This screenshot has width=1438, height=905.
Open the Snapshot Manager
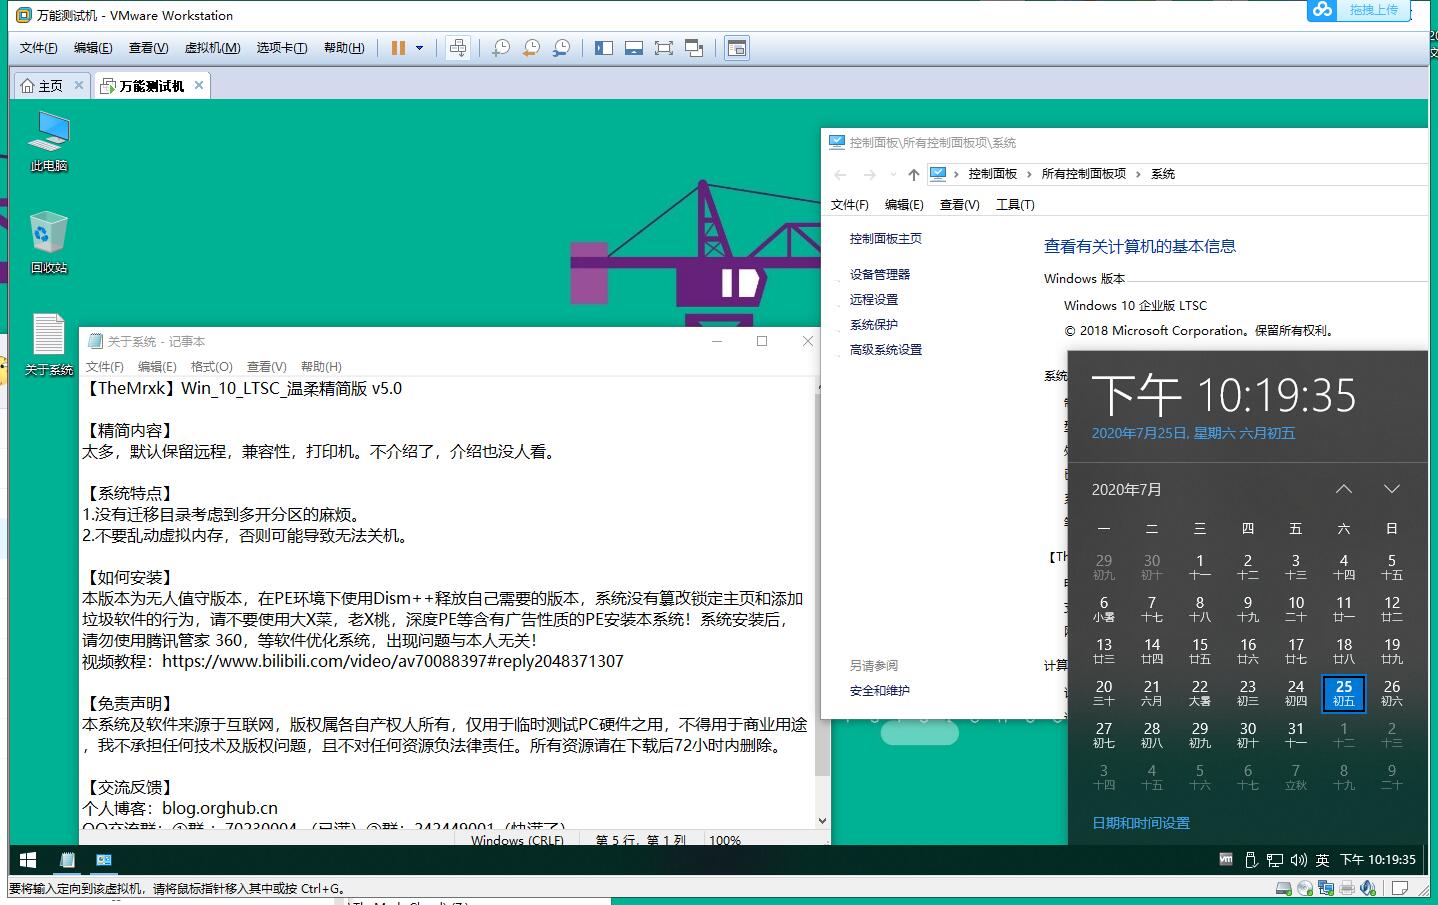click(x=561, y=47)
